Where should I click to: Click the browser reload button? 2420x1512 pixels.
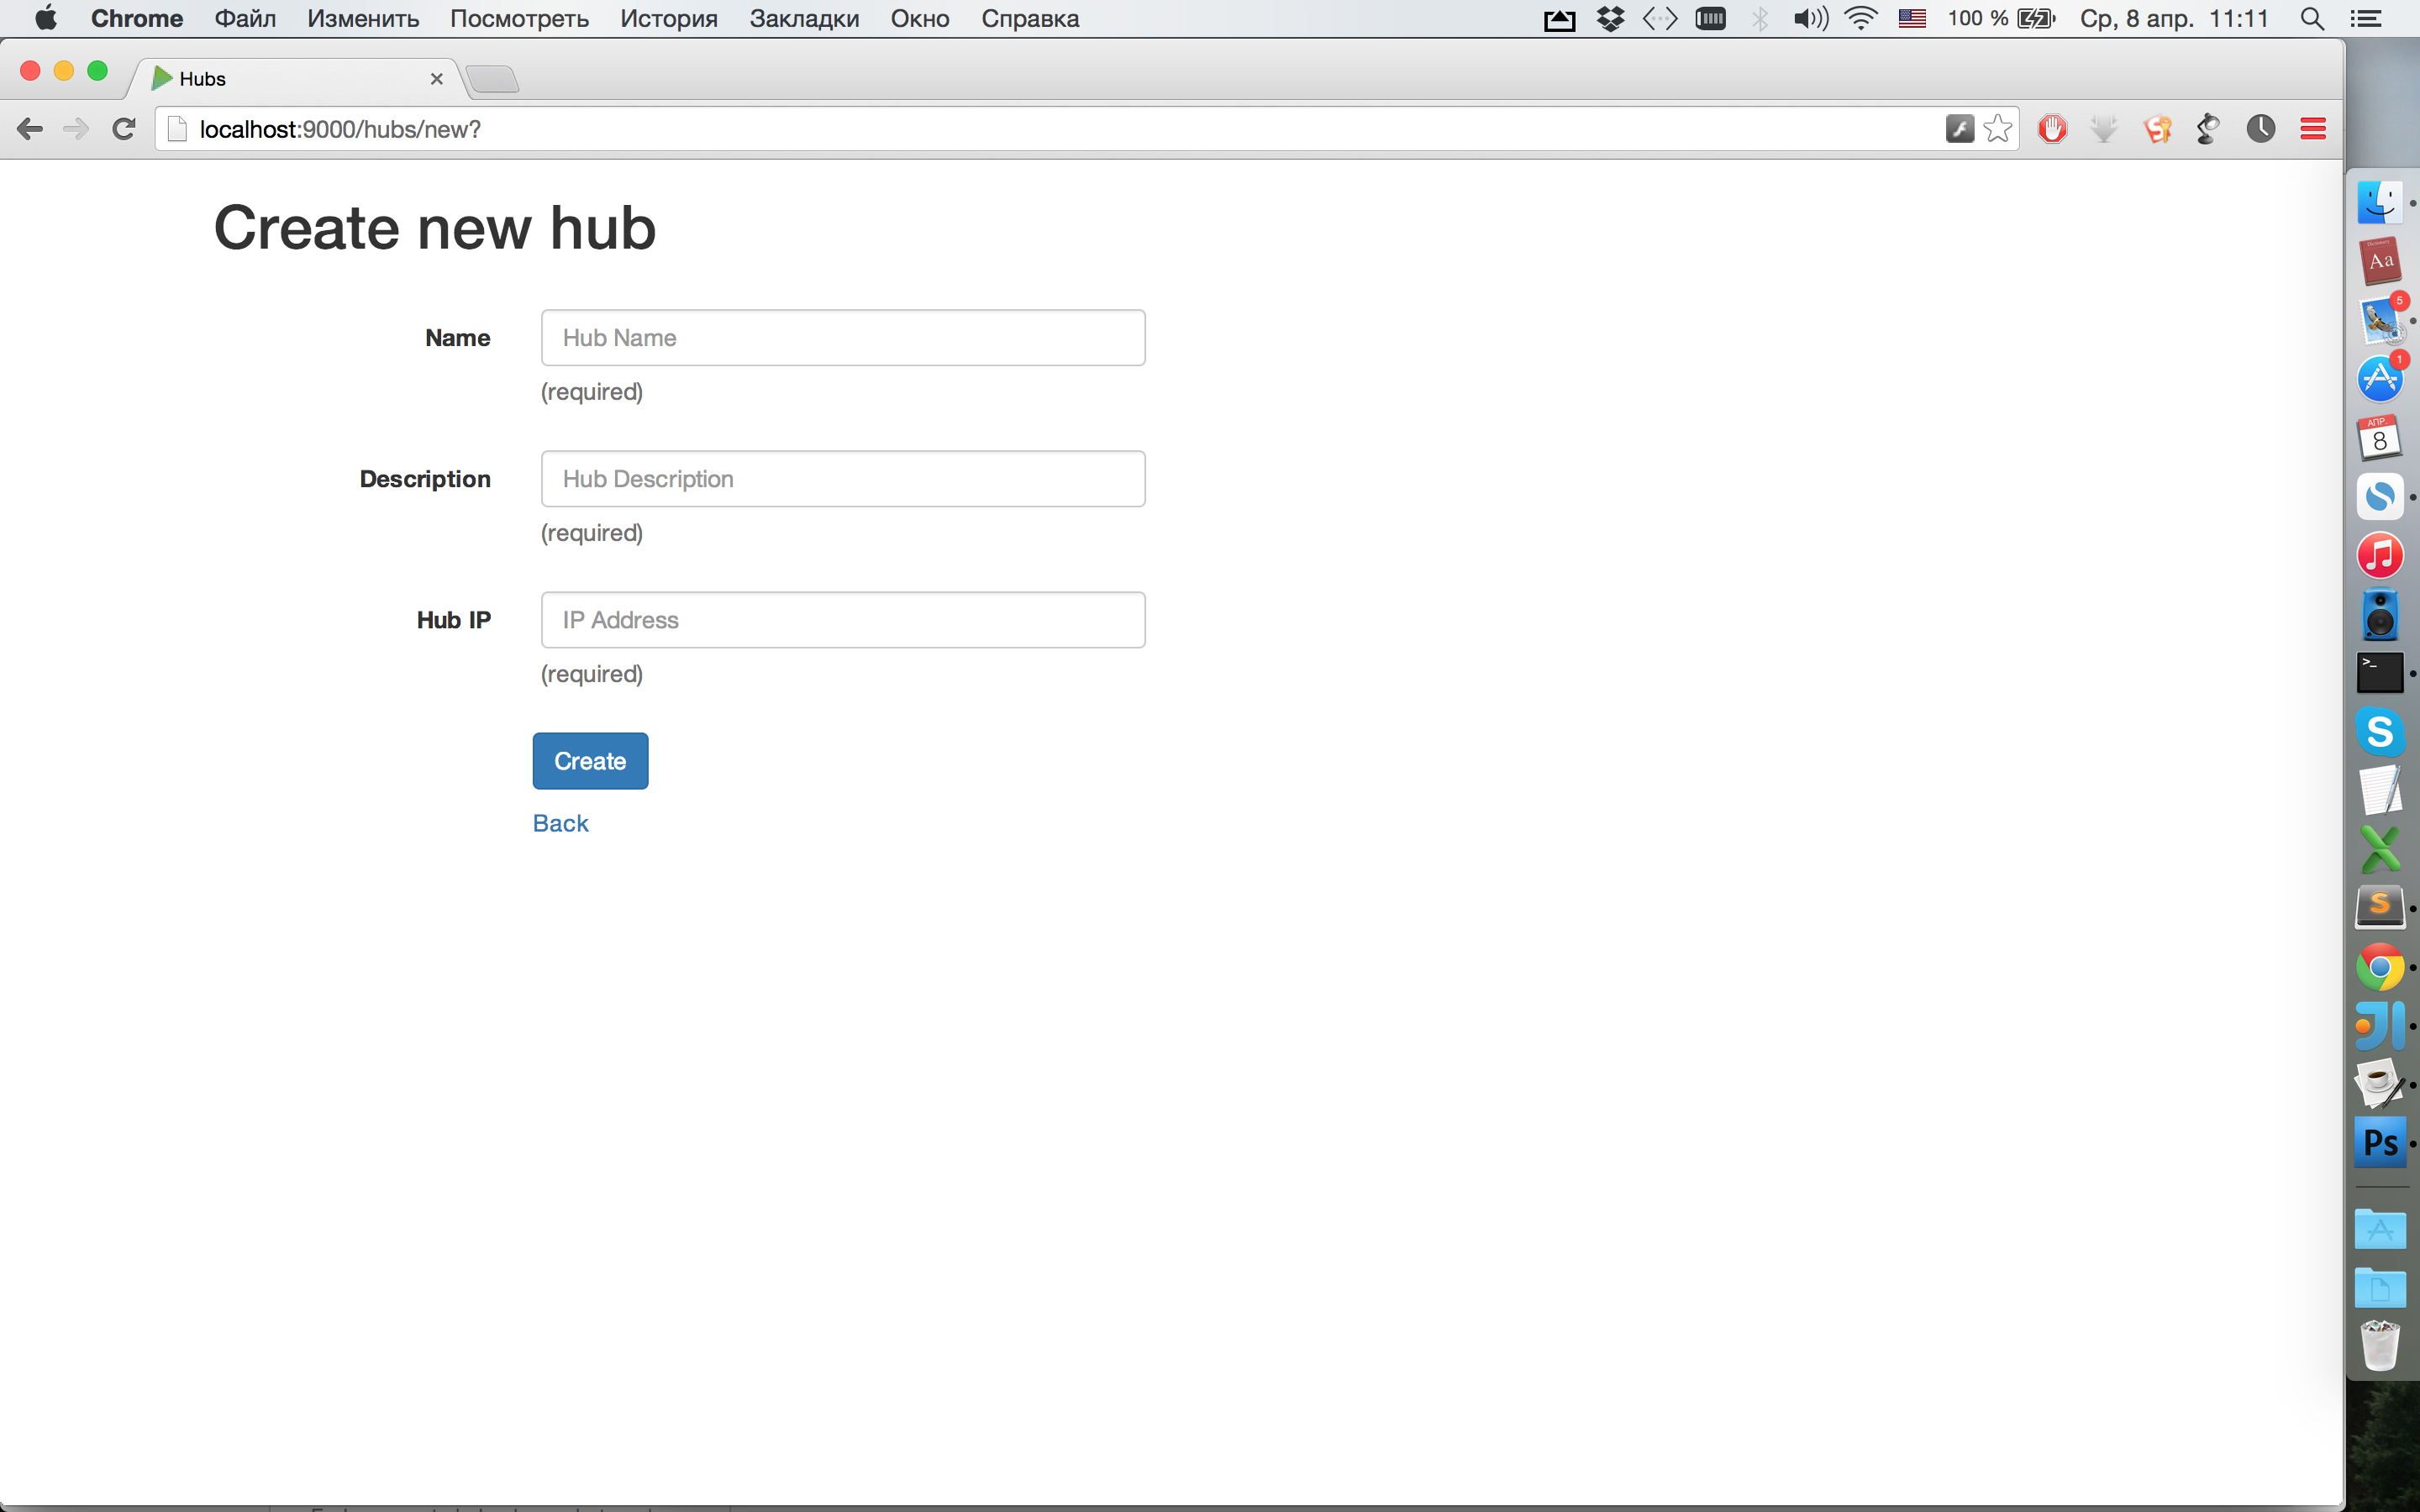124,129
